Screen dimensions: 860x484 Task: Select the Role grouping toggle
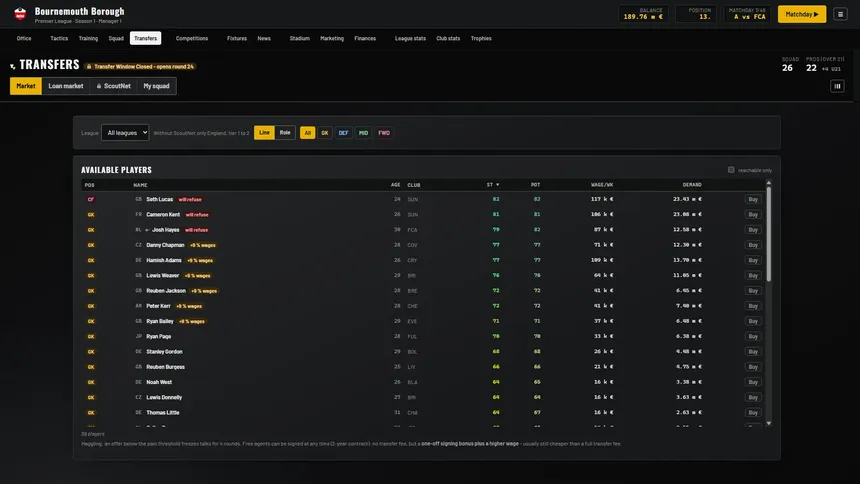pyautogui.click(x=285, y=133)
